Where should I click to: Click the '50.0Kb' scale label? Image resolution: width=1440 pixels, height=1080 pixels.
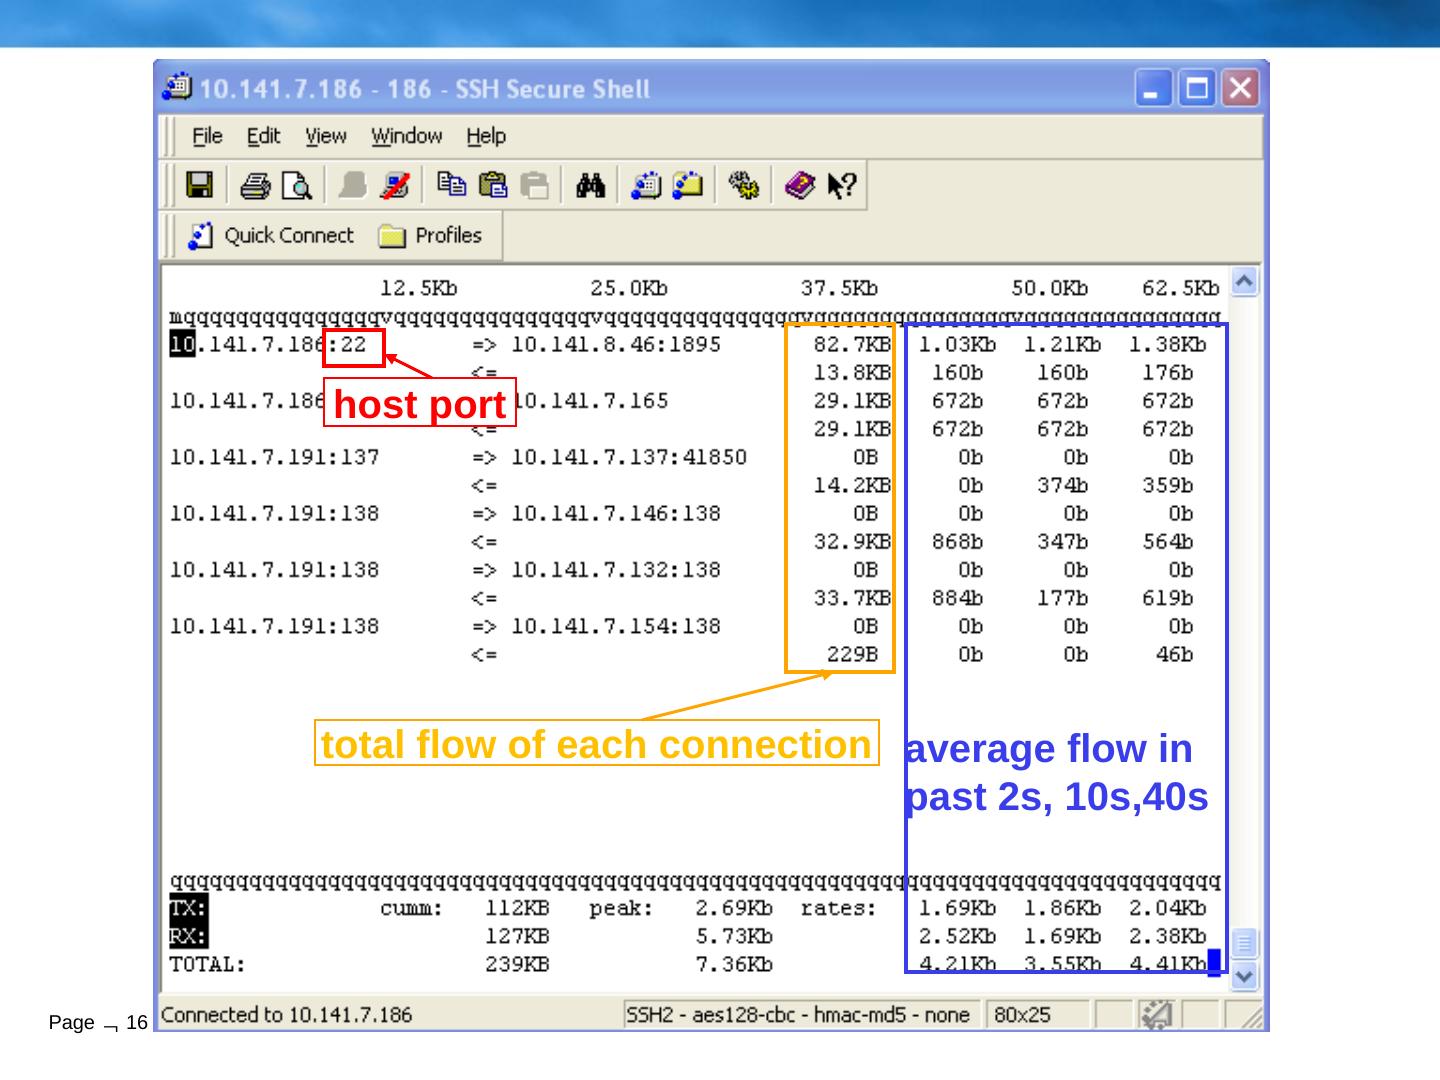[1049, 289]
